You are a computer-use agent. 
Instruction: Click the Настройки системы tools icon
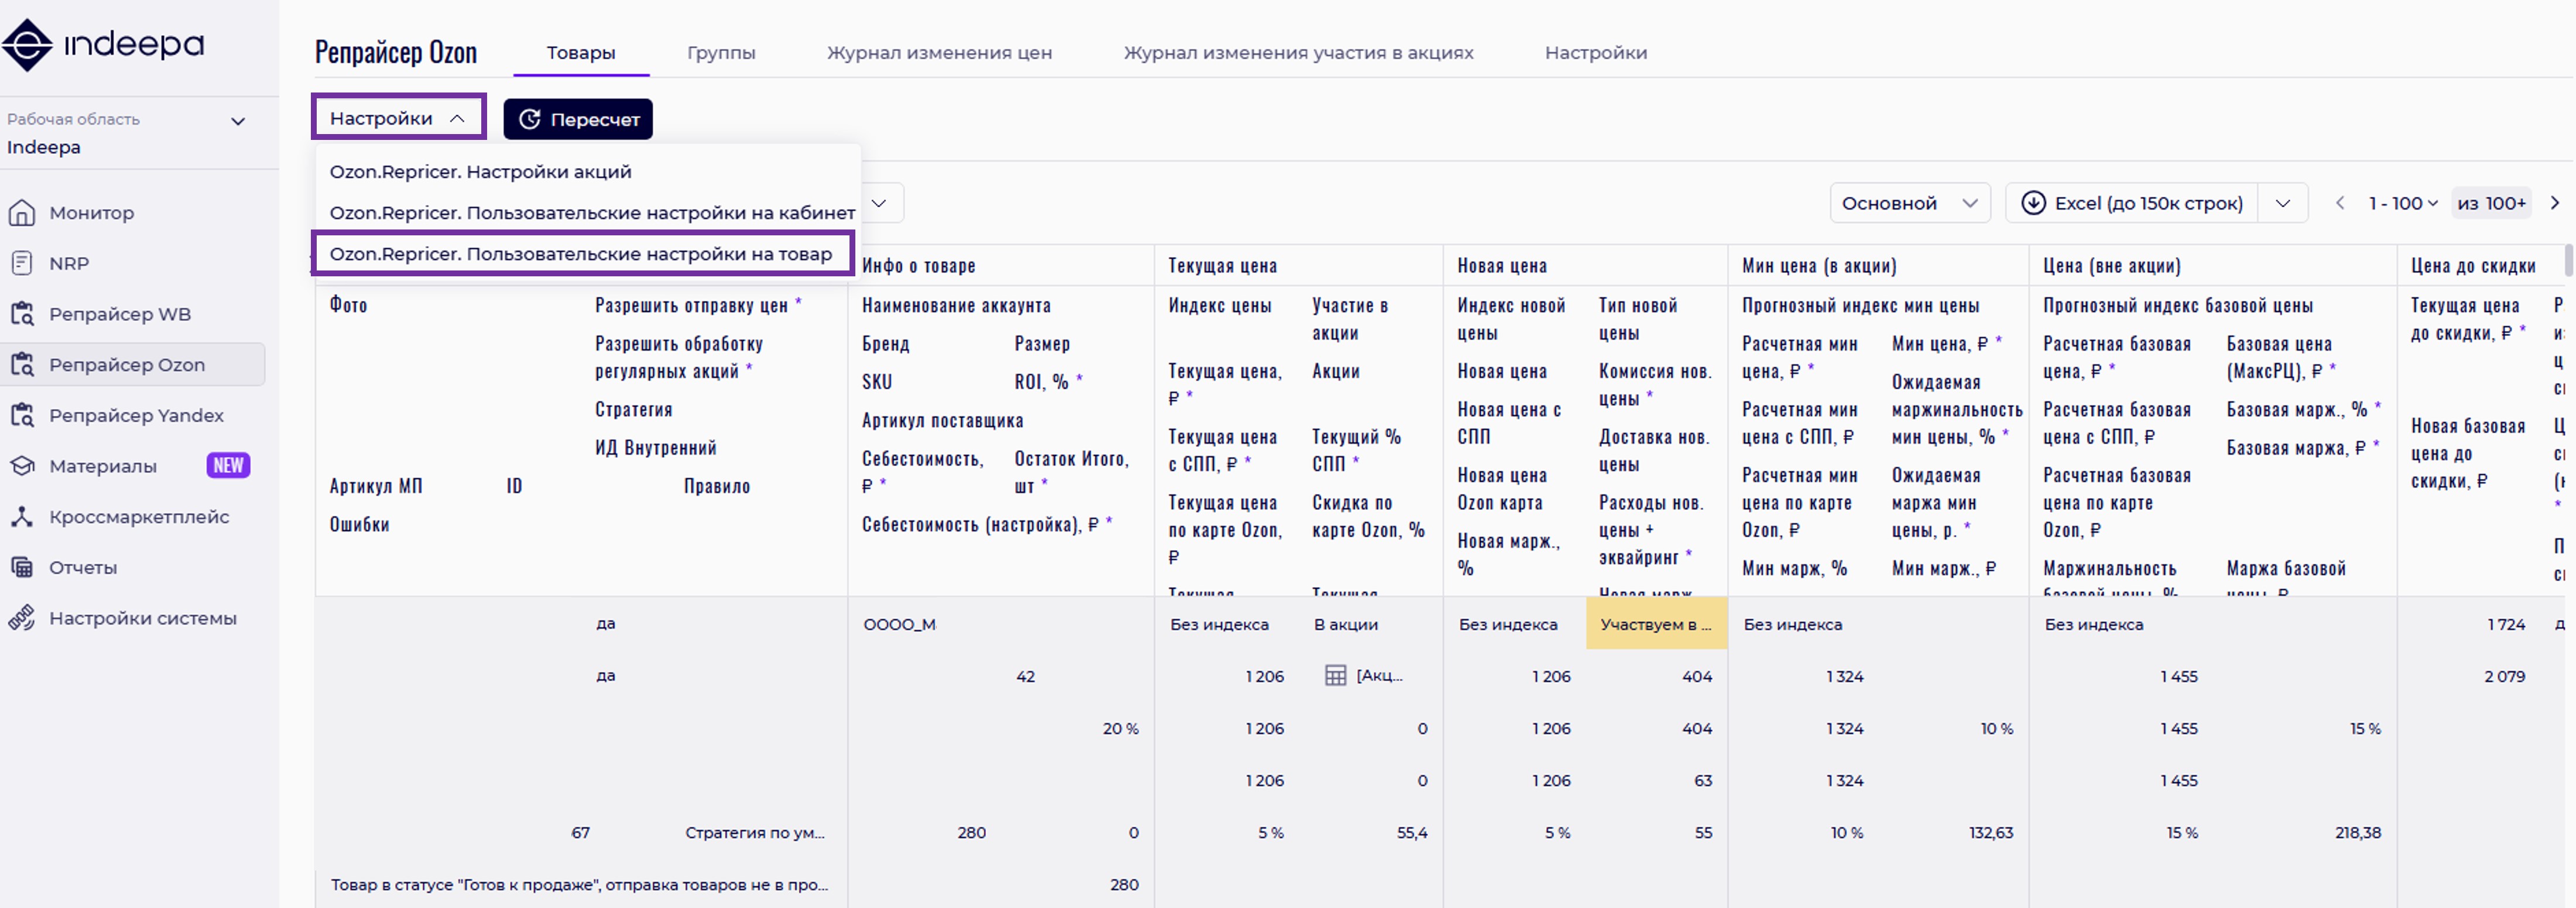pyautogui.click(x=22, y=618)
